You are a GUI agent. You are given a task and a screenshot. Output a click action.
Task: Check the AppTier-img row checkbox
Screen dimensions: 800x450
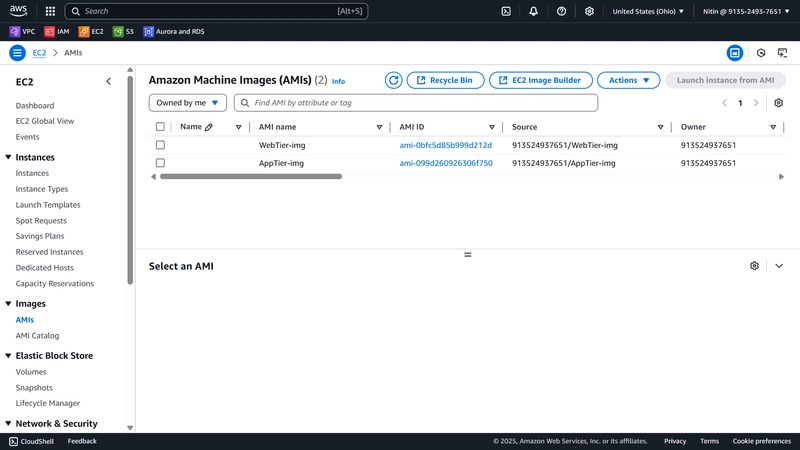tap(160, 163)
